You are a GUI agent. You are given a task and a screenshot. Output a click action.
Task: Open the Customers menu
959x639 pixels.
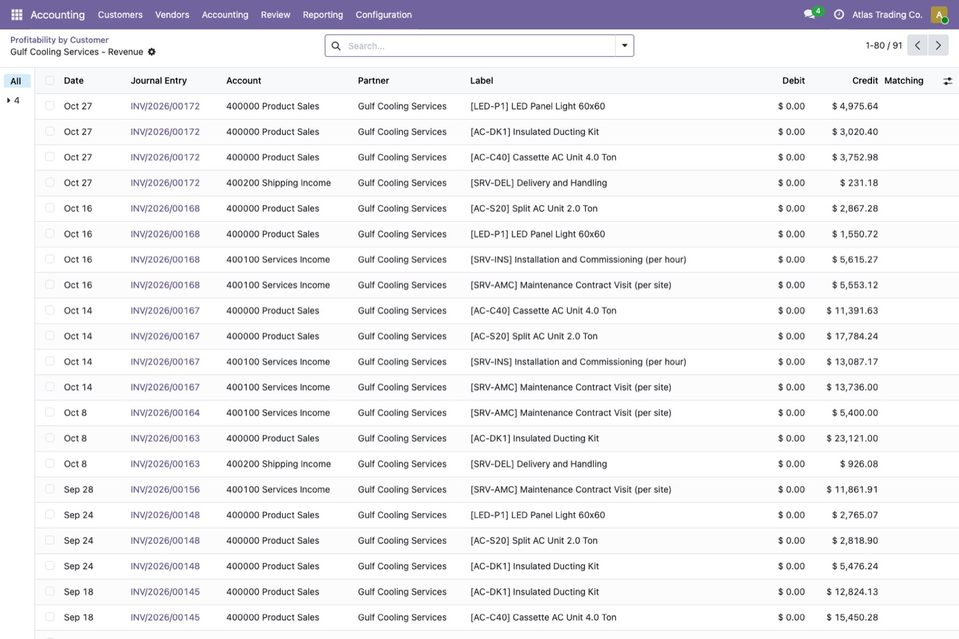[120, 15]
